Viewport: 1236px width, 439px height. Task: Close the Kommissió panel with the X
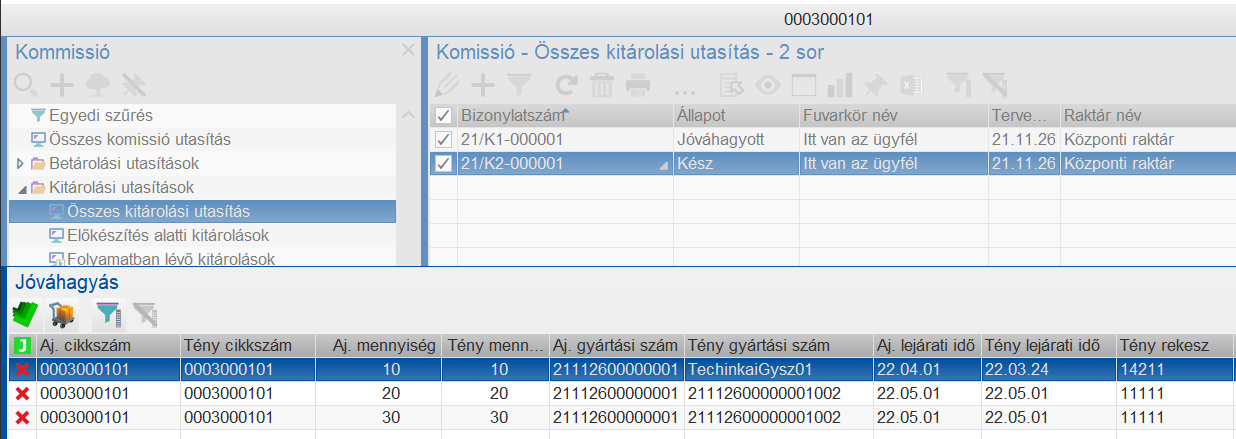click(407, 50)
